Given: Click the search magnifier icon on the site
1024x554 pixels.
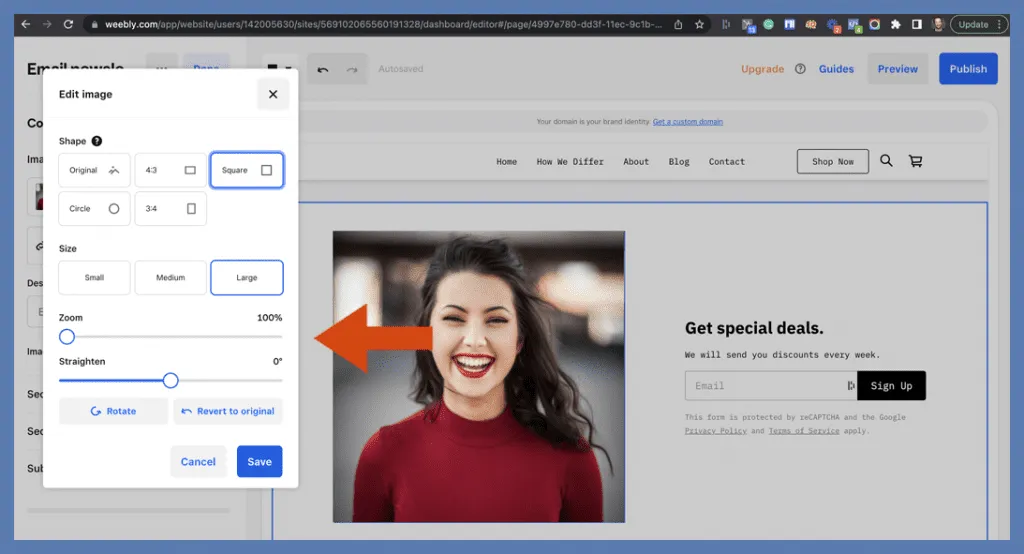Looking at the screenshot, I should click(x=886, y=161).
